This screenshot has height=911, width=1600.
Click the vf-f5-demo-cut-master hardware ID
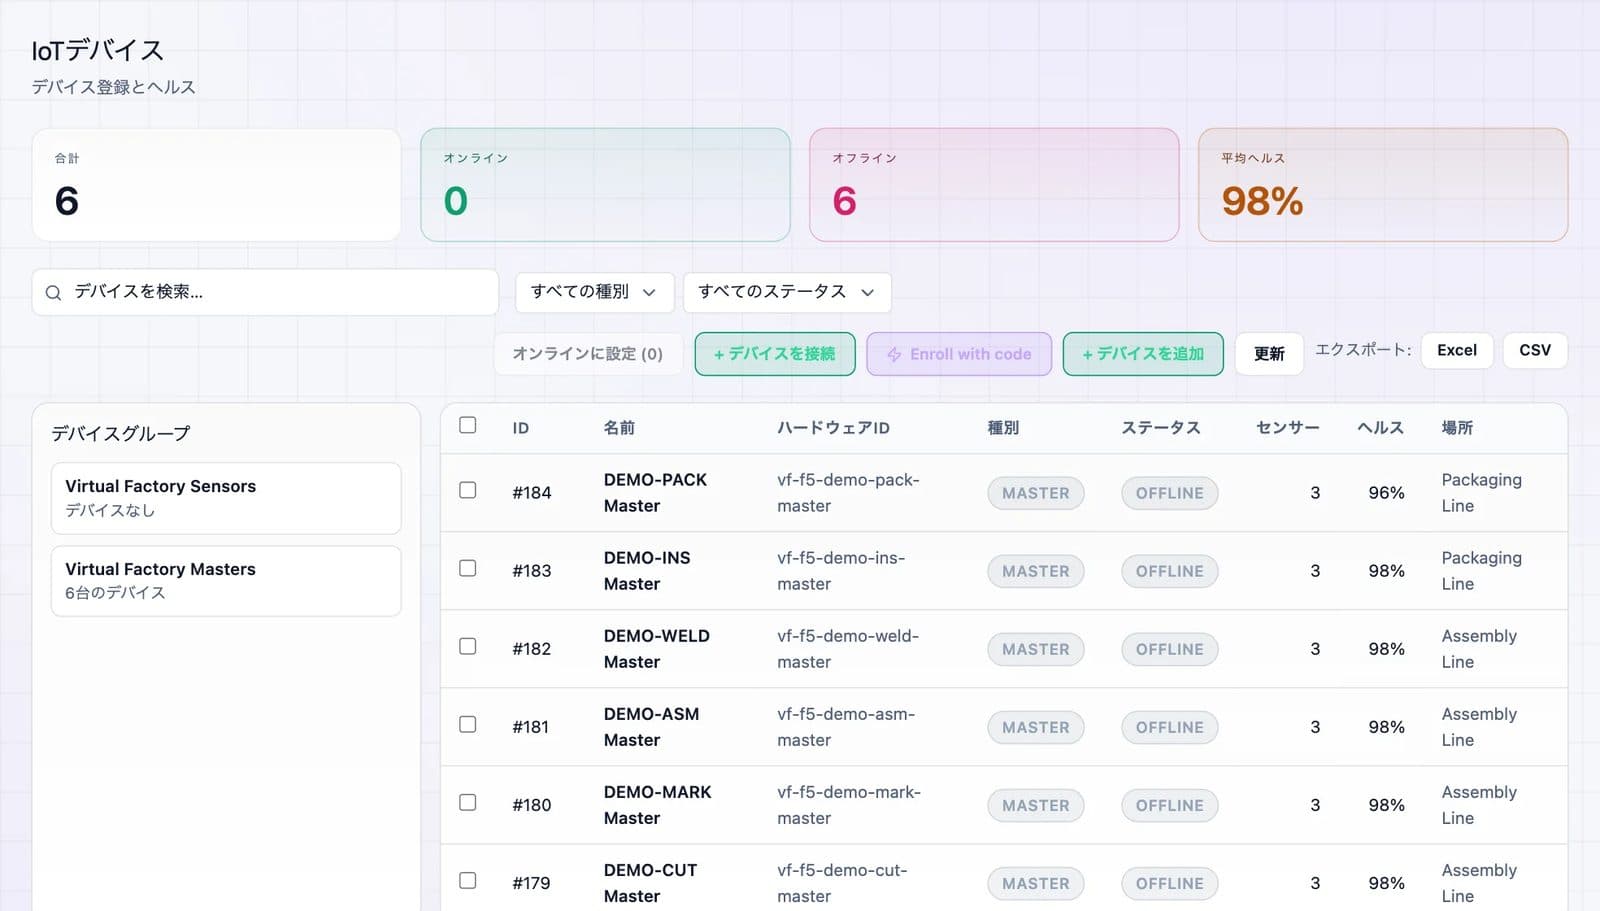coord(842,883)
